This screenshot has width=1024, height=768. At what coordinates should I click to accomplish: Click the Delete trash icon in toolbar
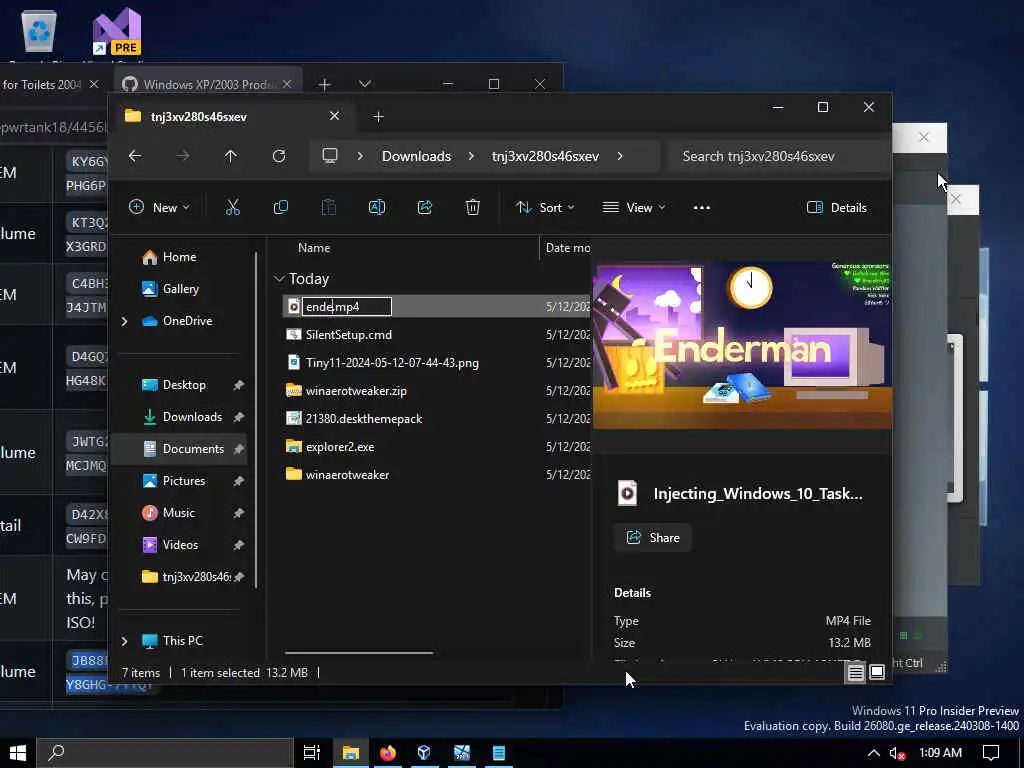pos(472,208)
